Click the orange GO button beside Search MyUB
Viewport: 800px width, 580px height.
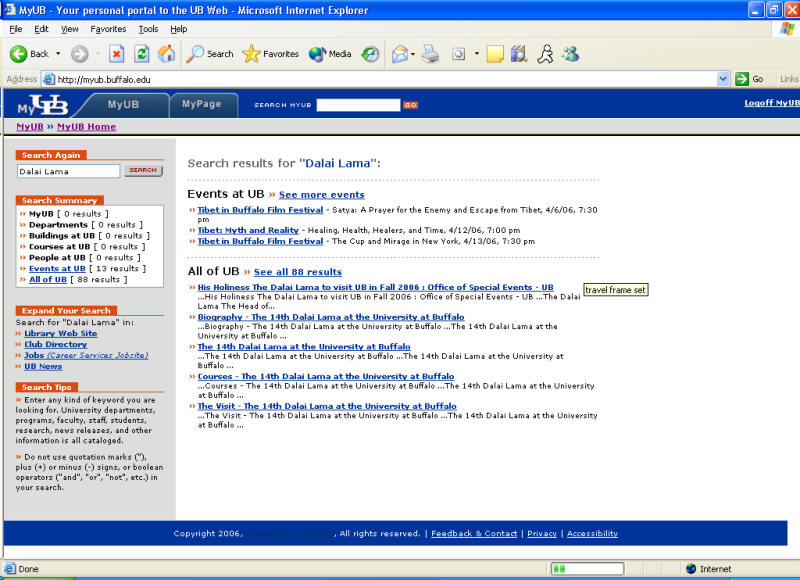coord(410,105)
